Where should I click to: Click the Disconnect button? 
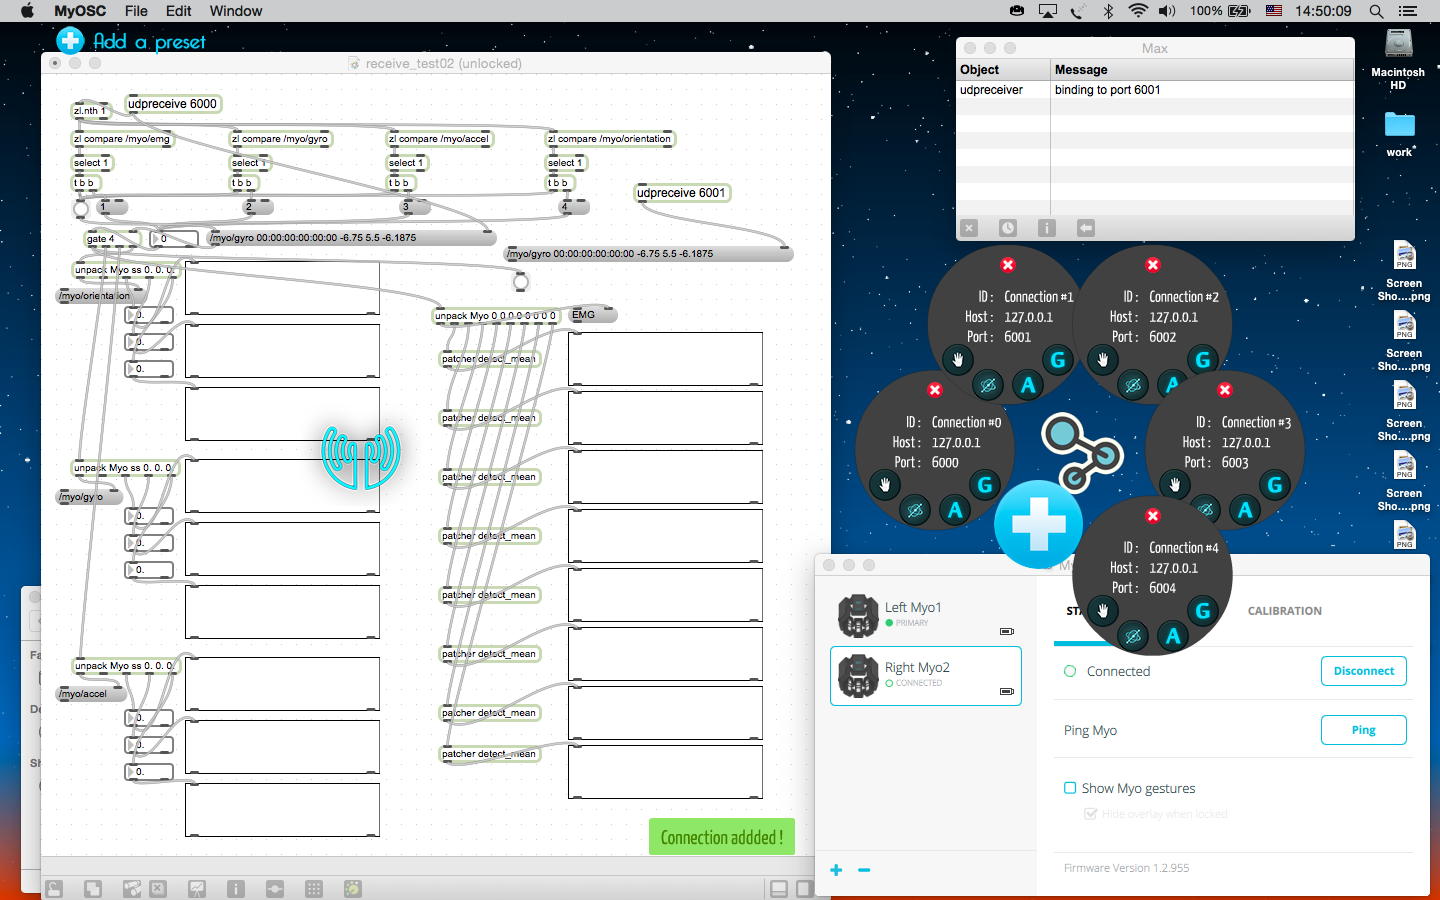1364,671
